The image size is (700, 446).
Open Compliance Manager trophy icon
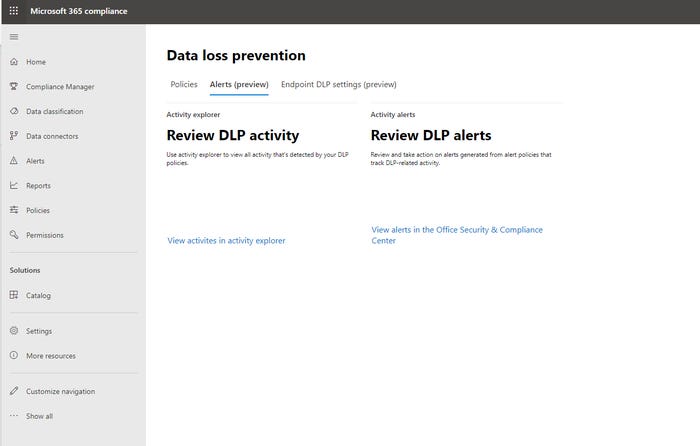click(14, 87)
